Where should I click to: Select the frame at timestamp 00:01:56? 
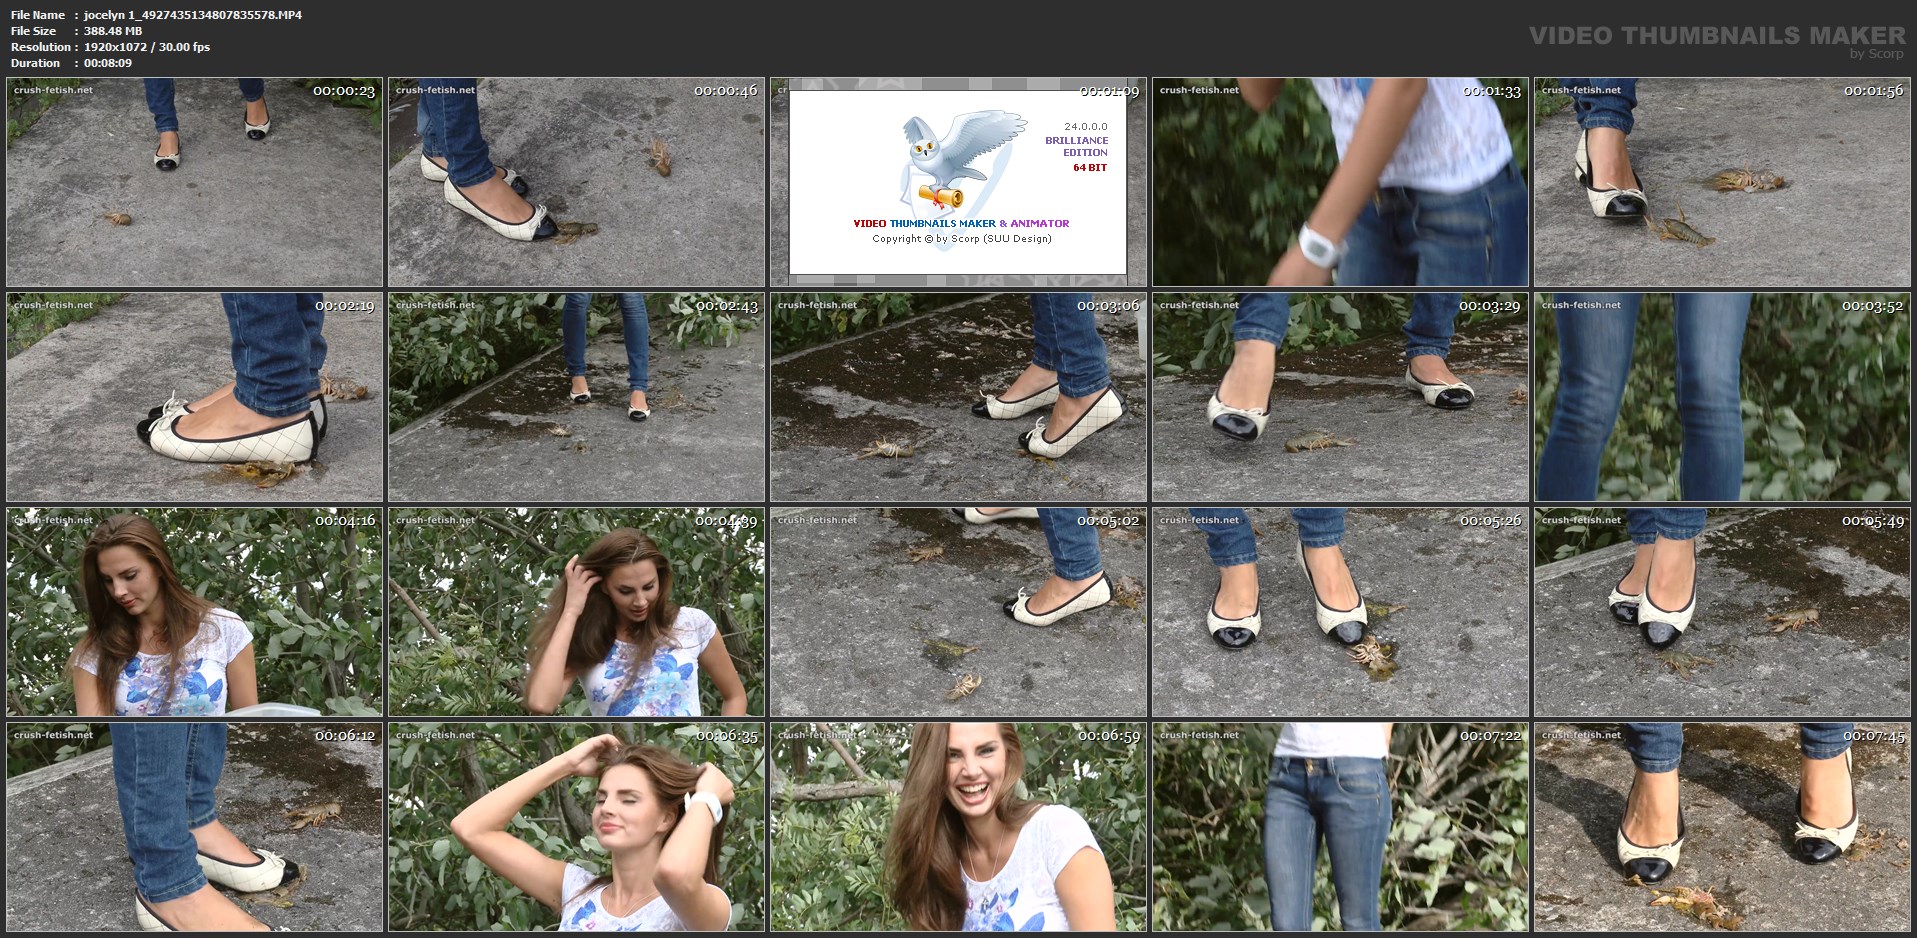(x=1722, y=183)
